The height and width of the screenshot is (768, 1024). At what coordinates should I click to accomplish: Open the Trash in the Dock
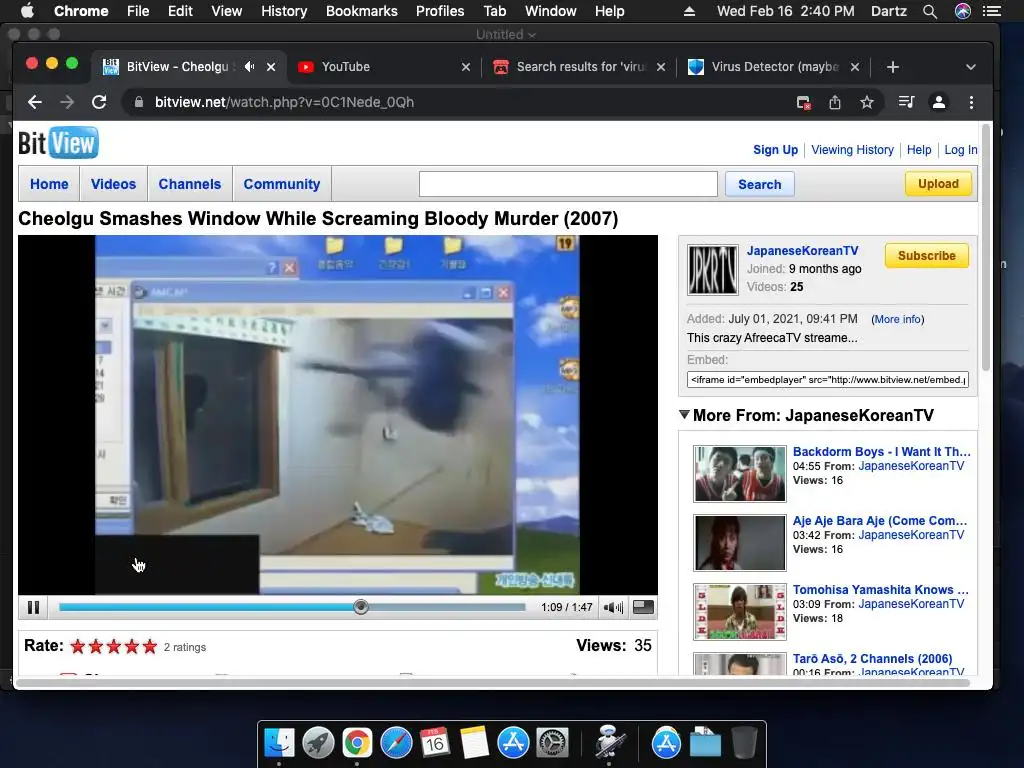click(x=744, y=743)
